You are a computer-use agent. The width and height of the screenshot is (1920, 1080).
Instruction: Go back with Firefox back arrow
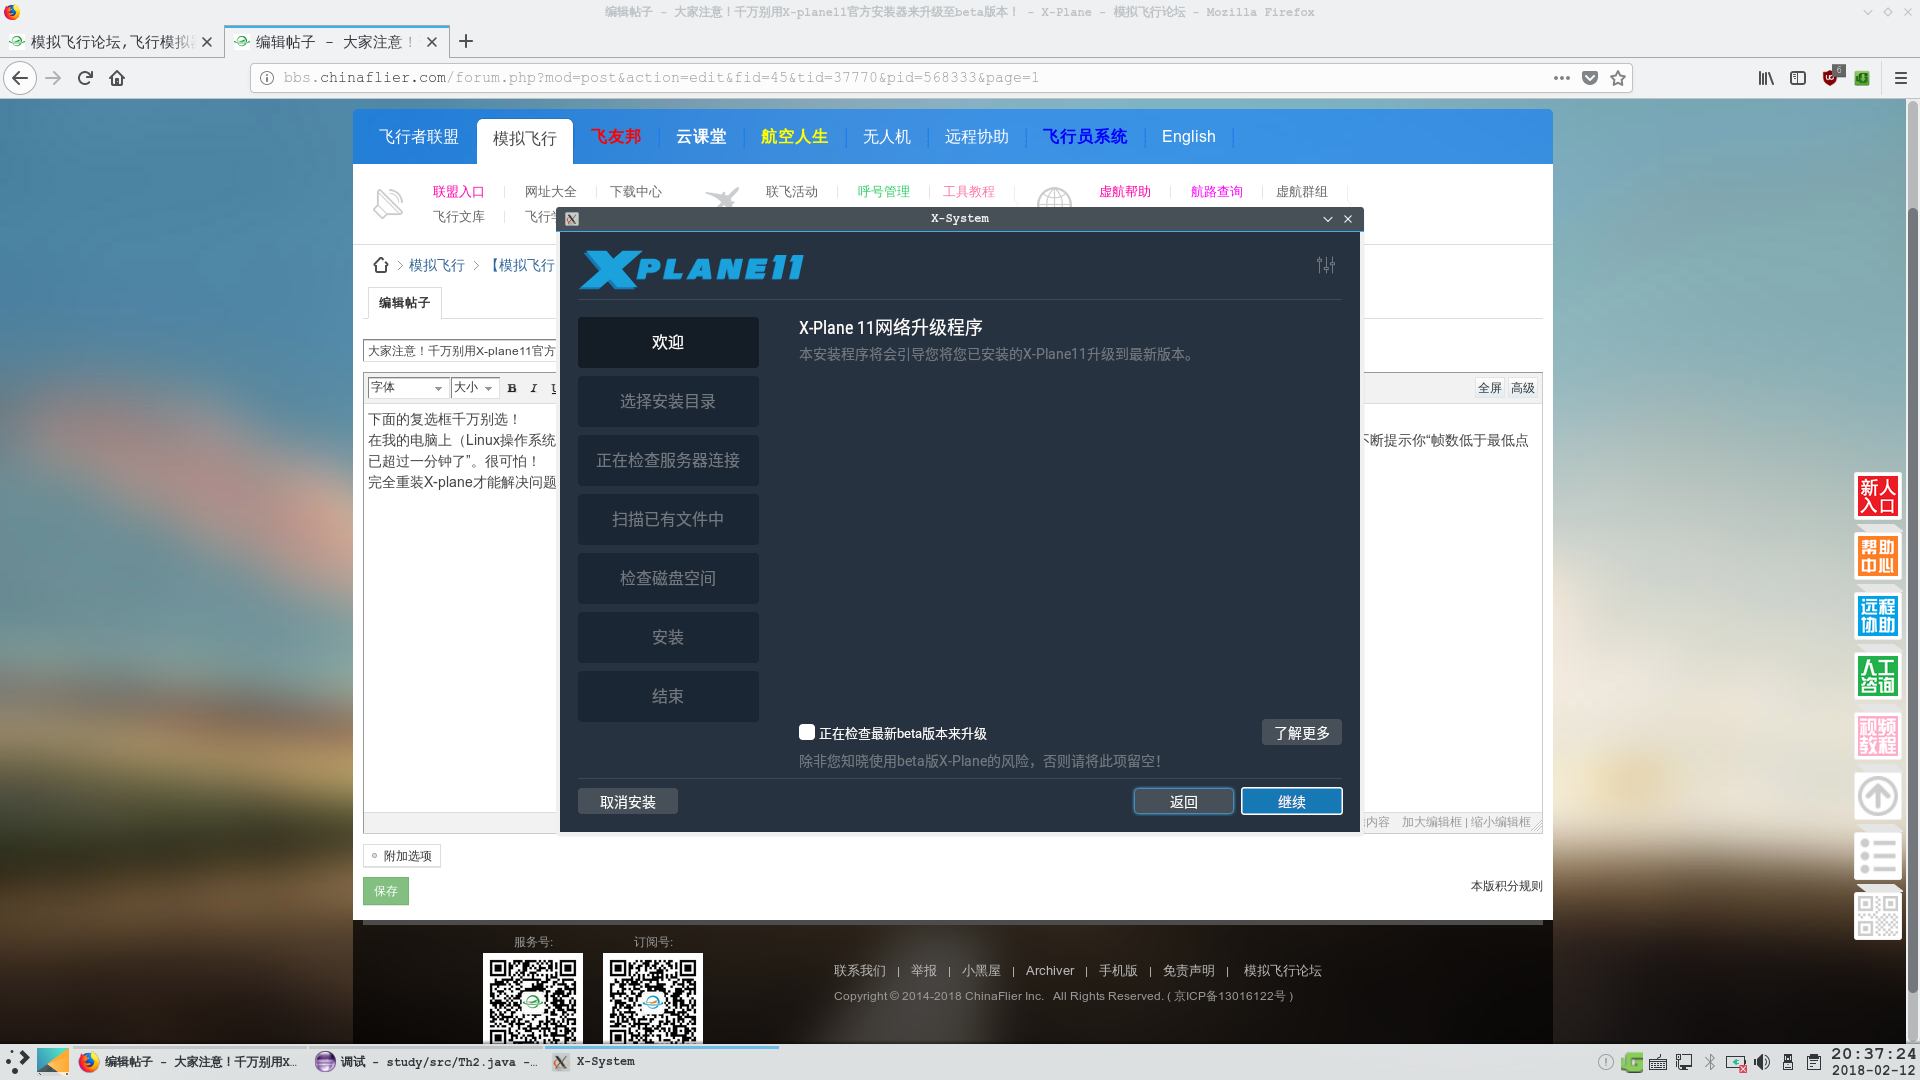20,78
